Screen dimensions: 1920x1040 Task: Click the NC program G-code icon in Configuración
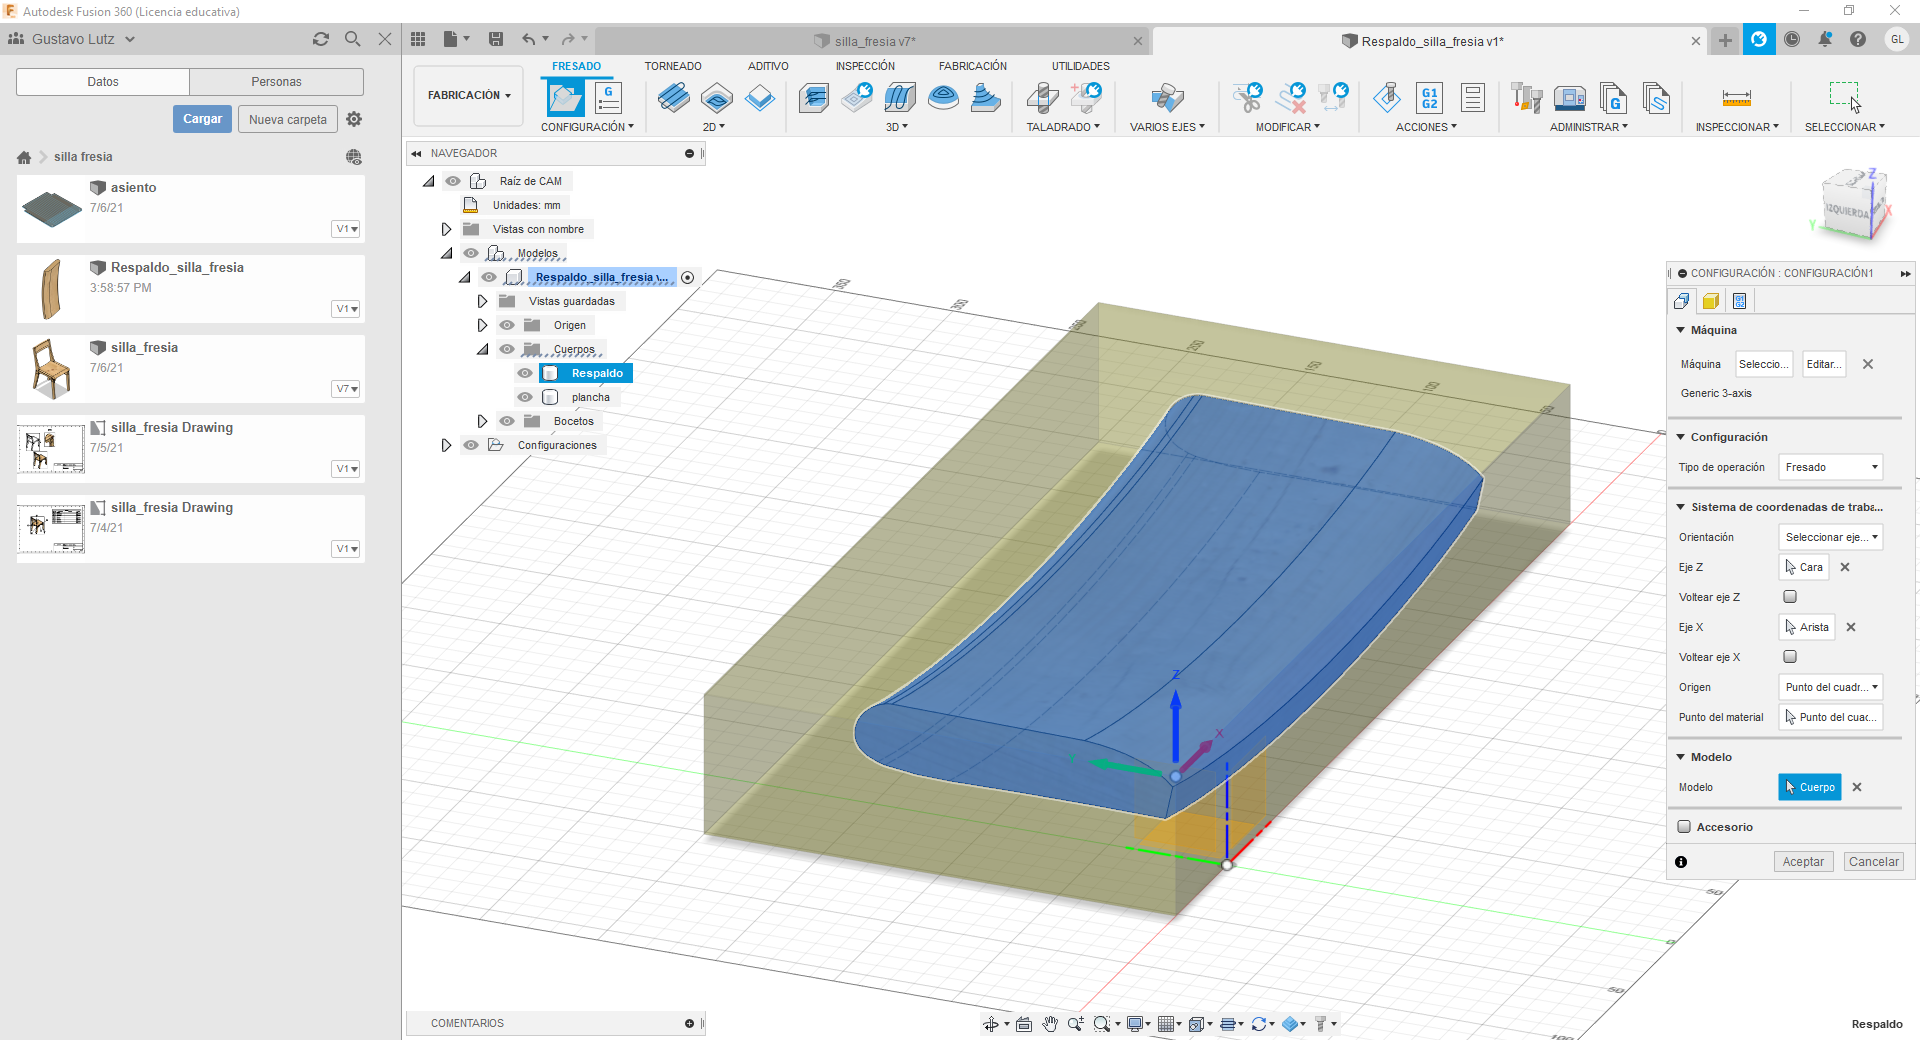pos(608,98)
